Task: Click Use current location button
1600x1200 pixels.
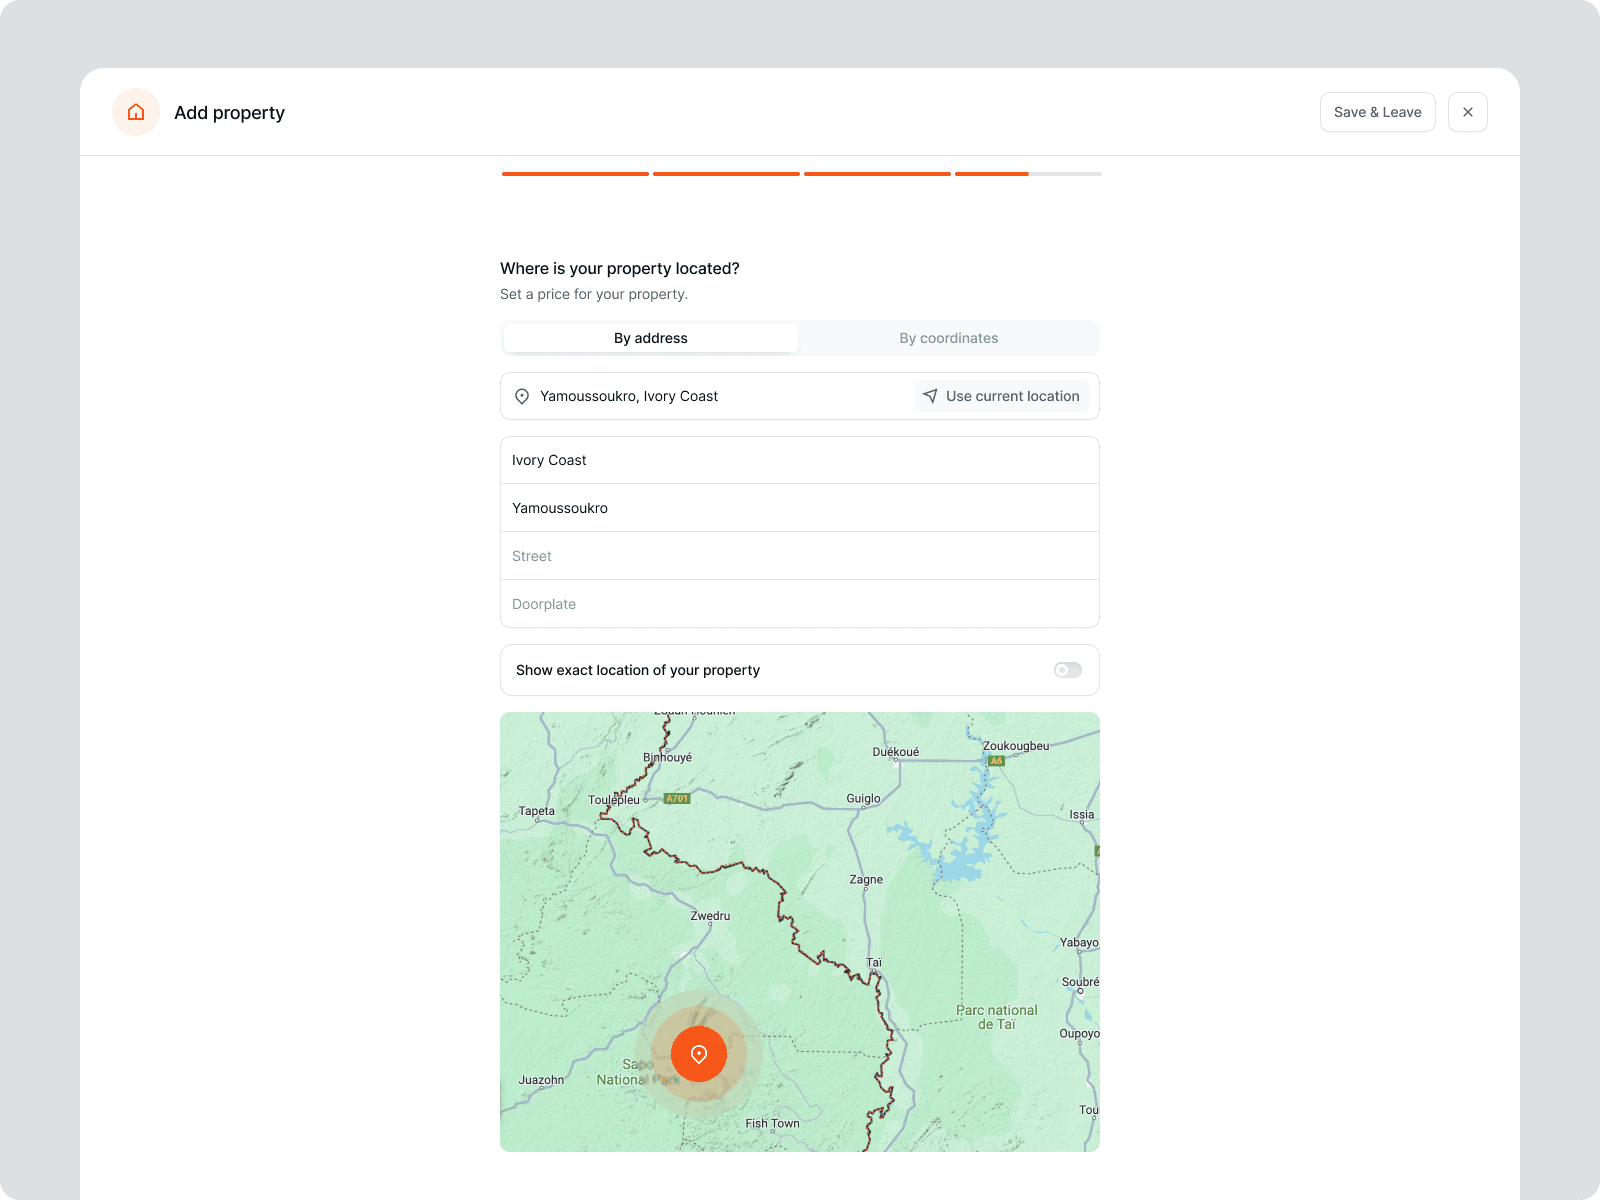Action: (1001, 396)
